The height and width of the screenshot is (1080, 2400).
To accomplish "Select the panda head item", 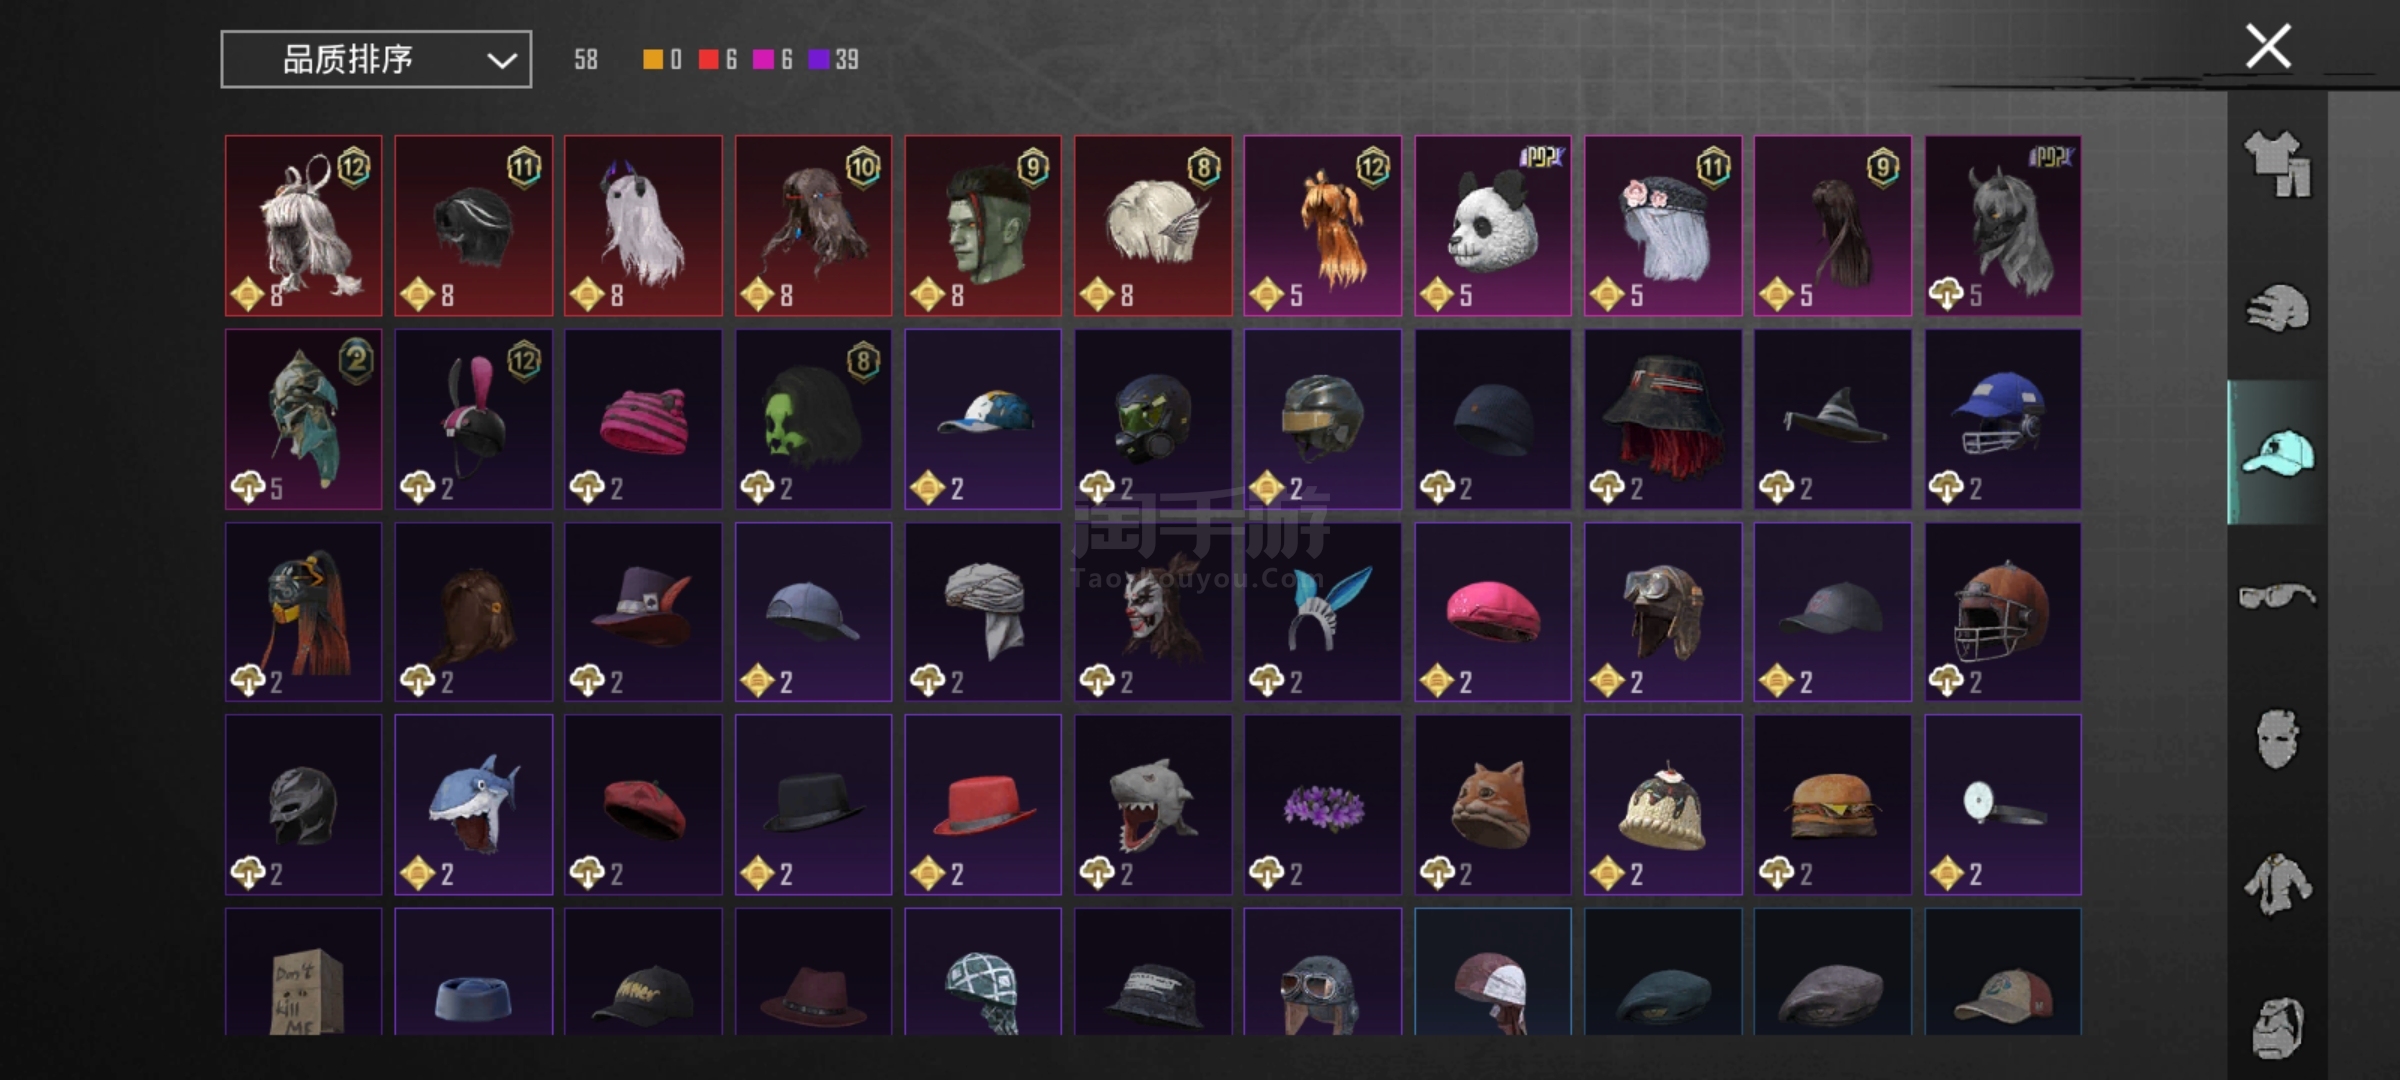I will click(1493, 226).
